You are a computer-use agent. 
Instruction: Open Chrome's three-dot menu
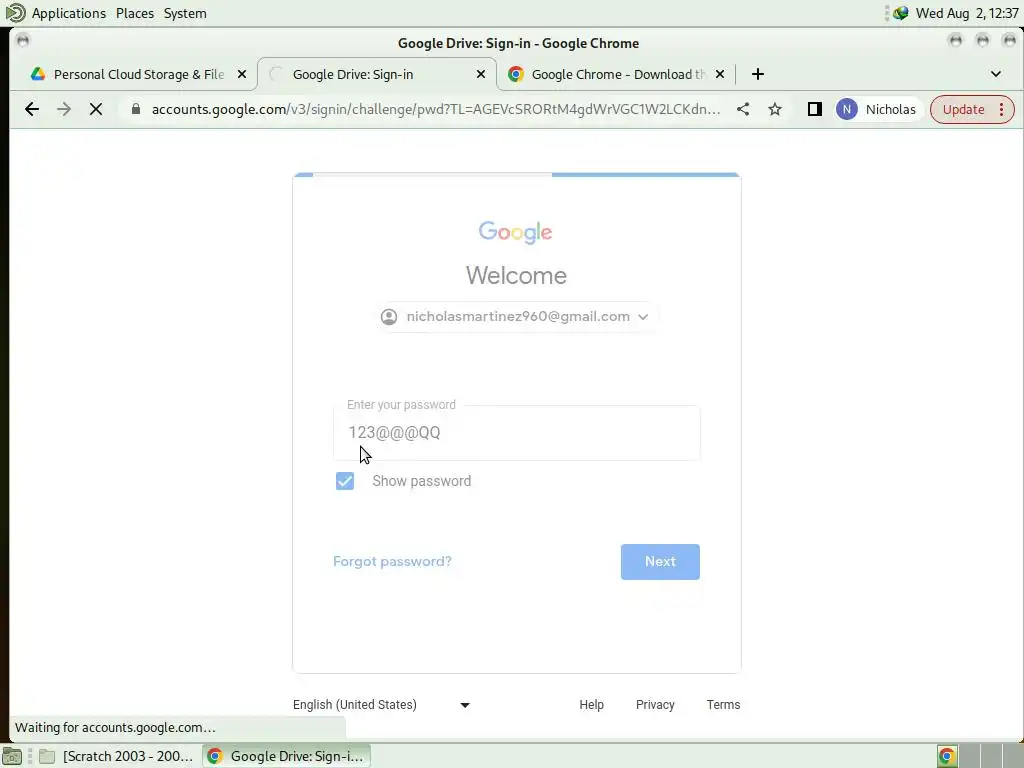[1001, 109]
